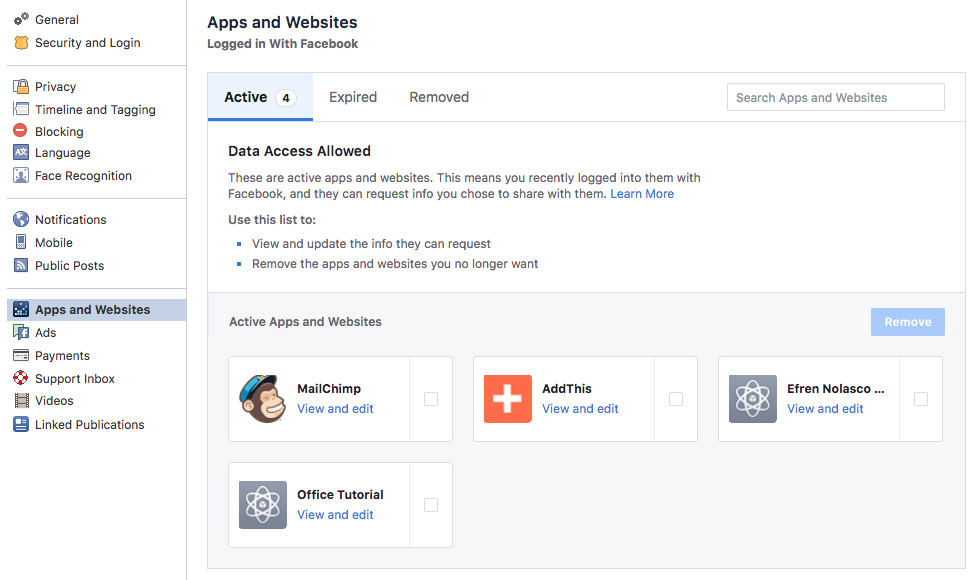Click the Language icon
The width and height of the screenshot is (980, 580).
(x=21, y=152)
